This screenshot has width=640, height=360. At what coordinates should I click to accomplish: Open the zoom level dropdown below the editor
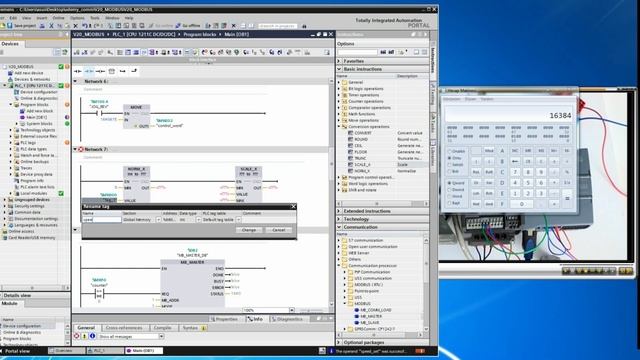coord(291,310)
